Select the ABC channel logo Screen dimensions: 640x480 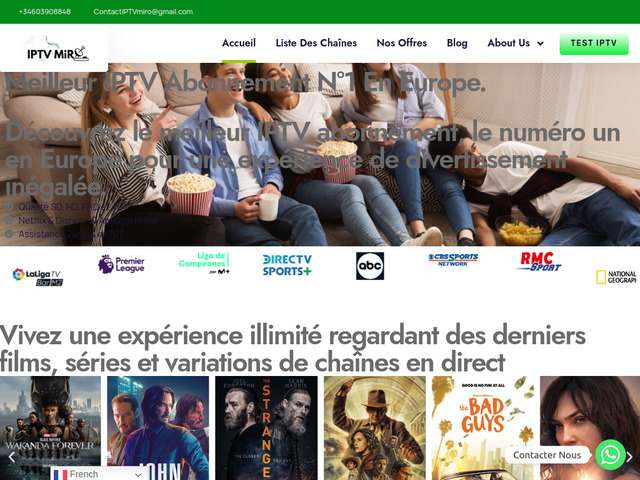(370, 266)
